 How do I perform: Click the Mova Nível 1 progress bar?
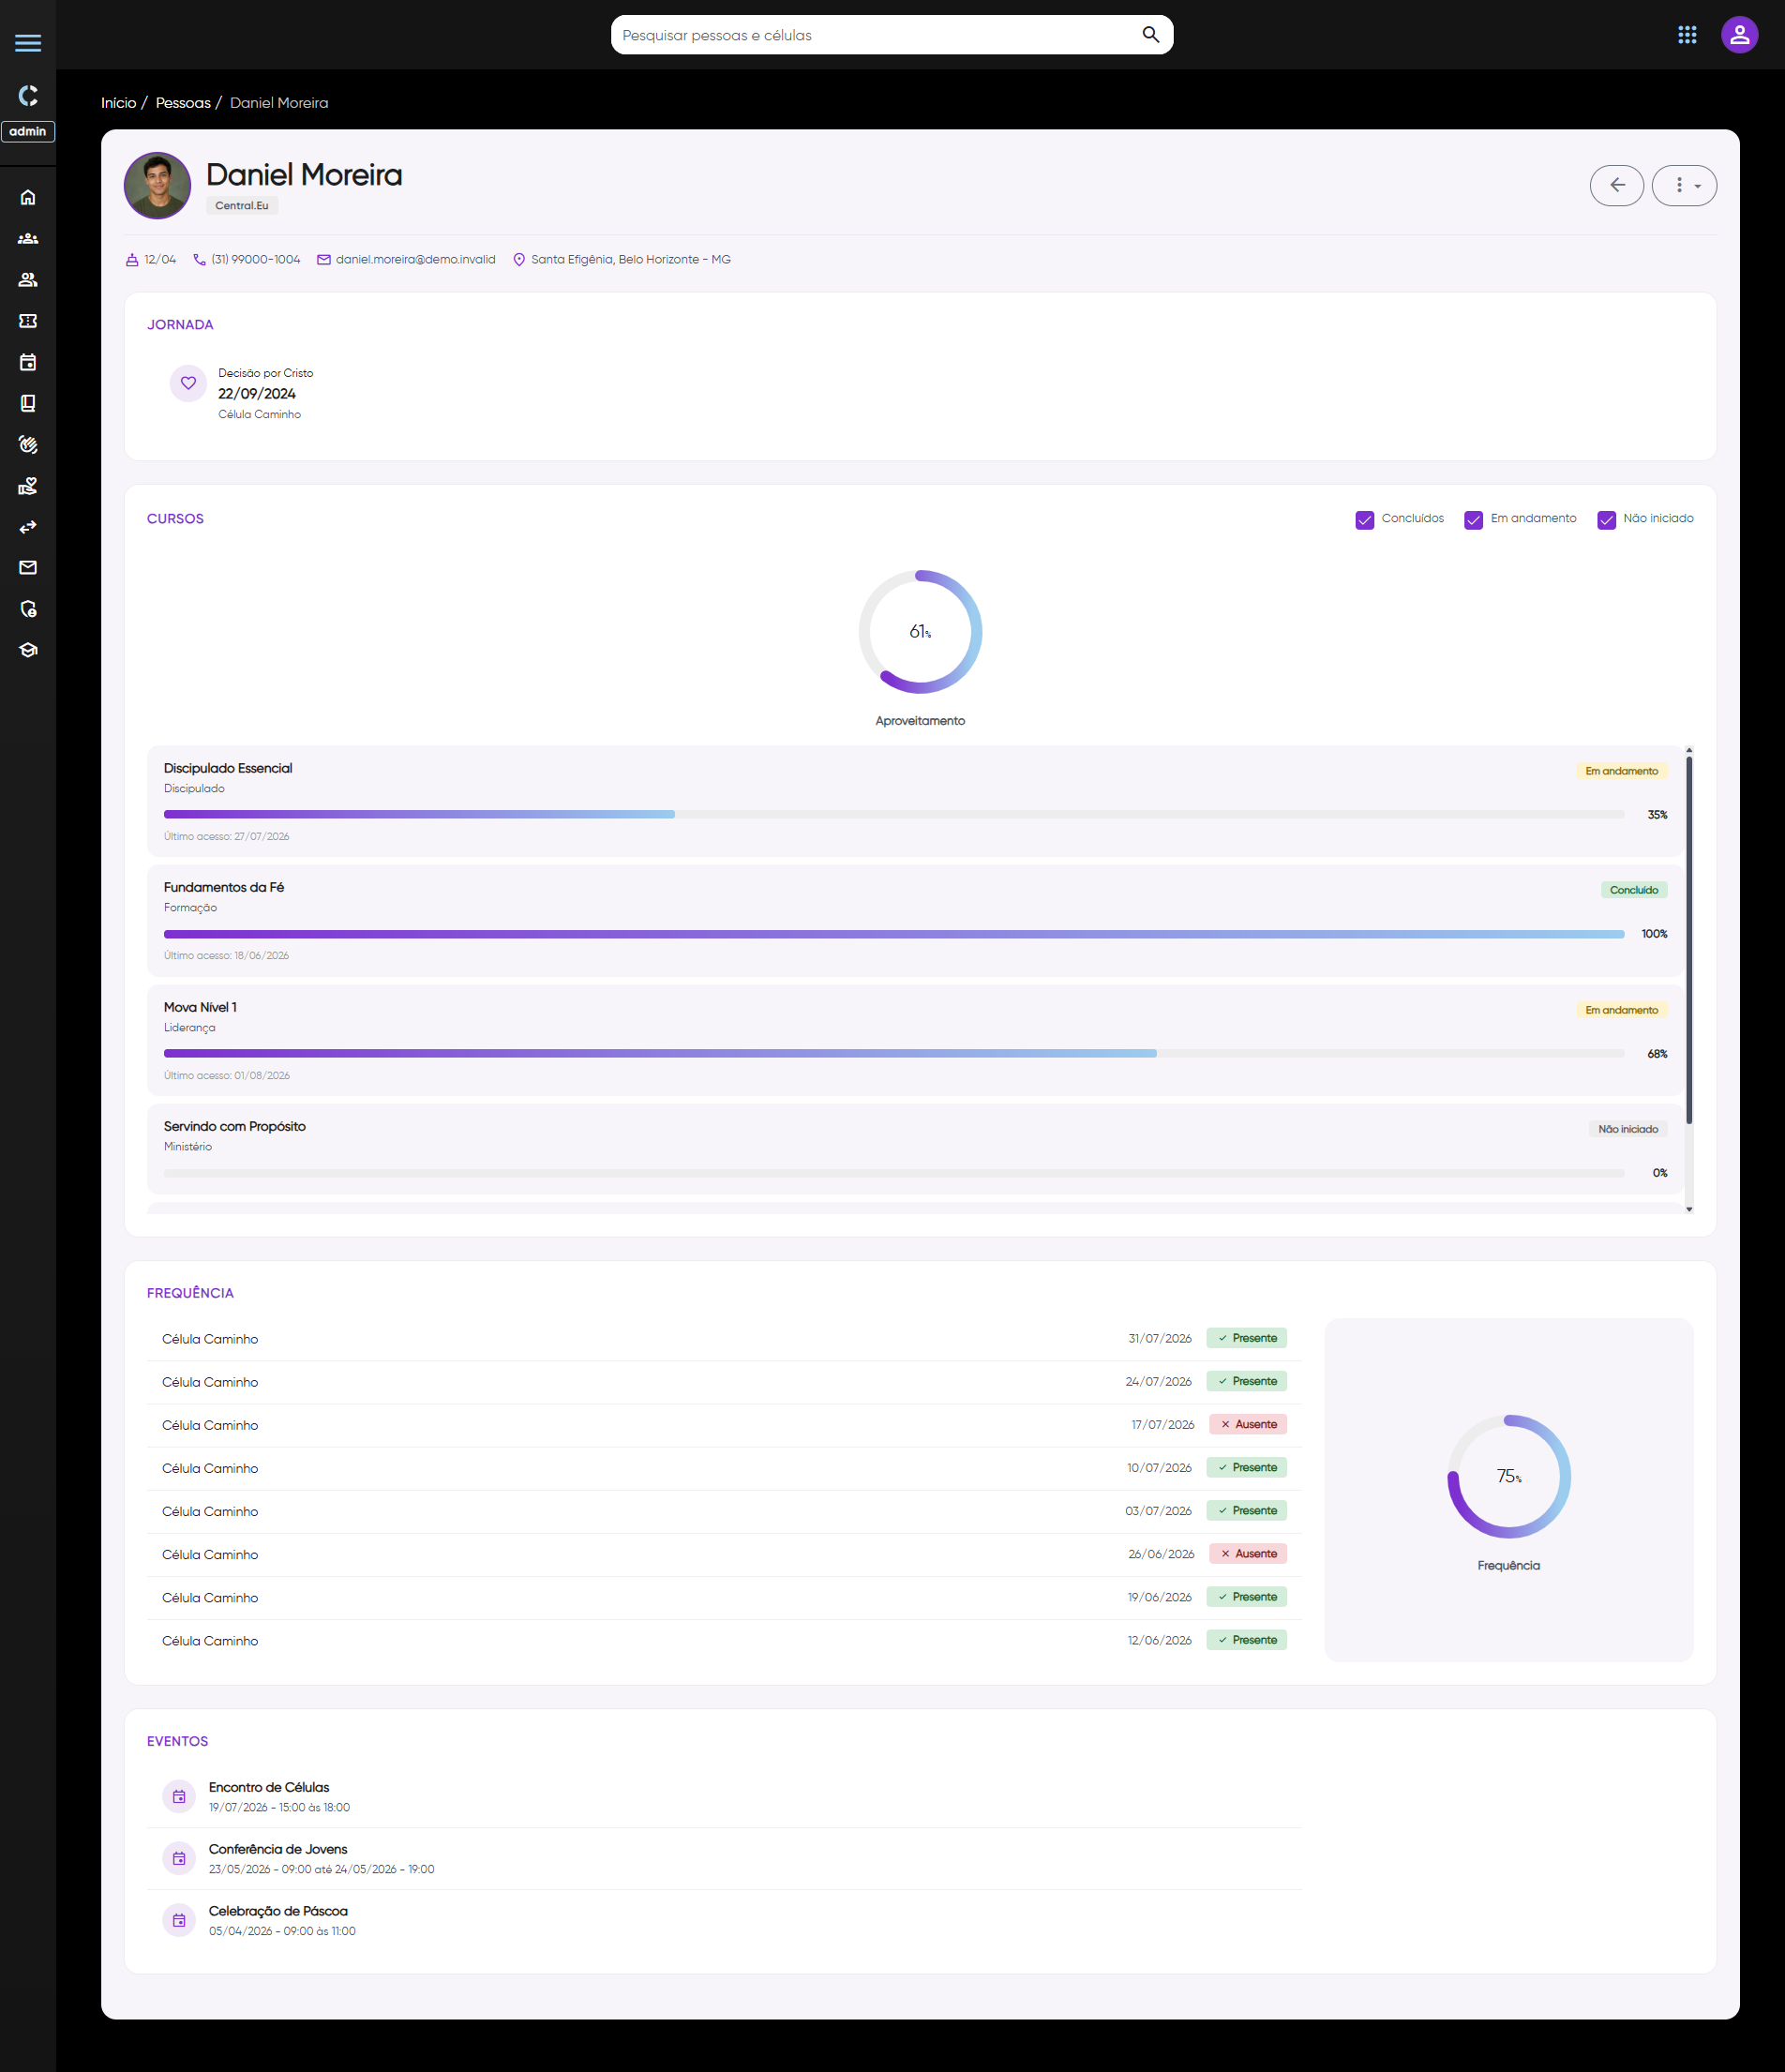pyautogui.click(x=894, y=1053)
